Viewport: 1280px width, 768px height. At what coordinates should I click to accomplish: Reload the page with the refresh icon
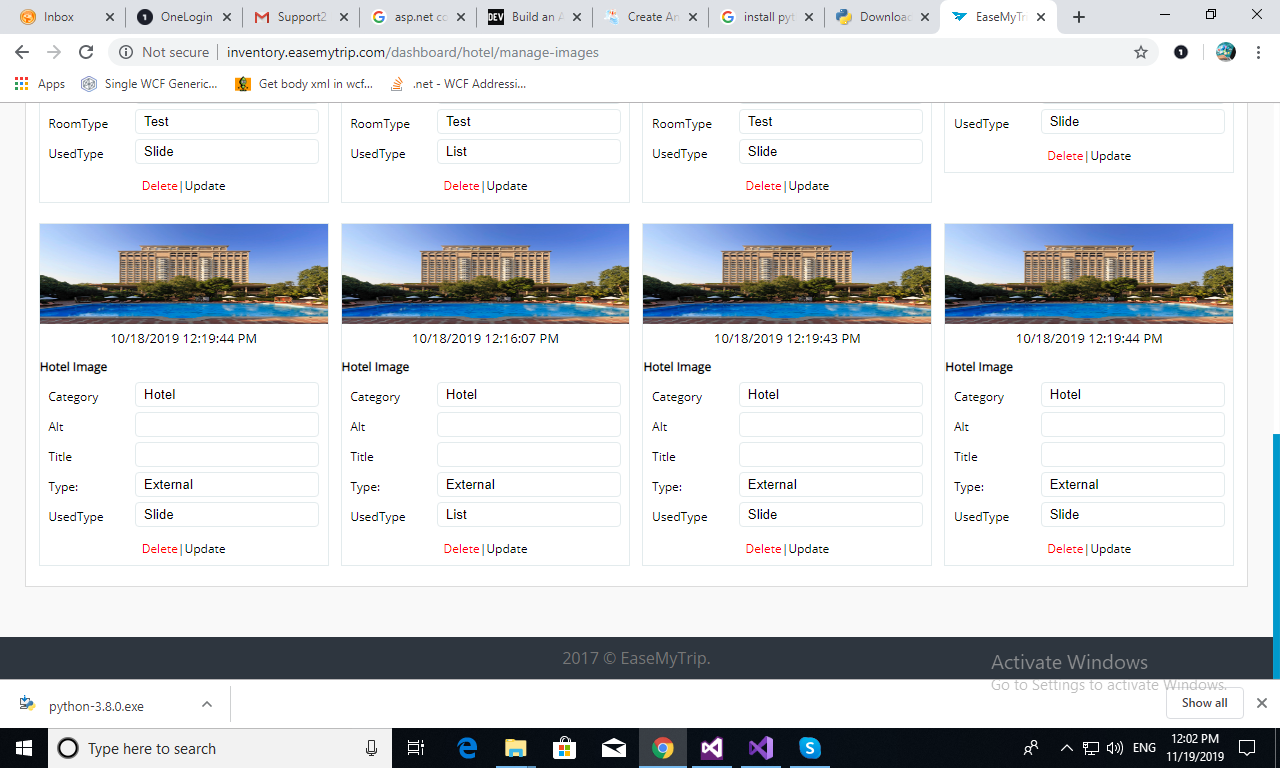click(86, 52)
